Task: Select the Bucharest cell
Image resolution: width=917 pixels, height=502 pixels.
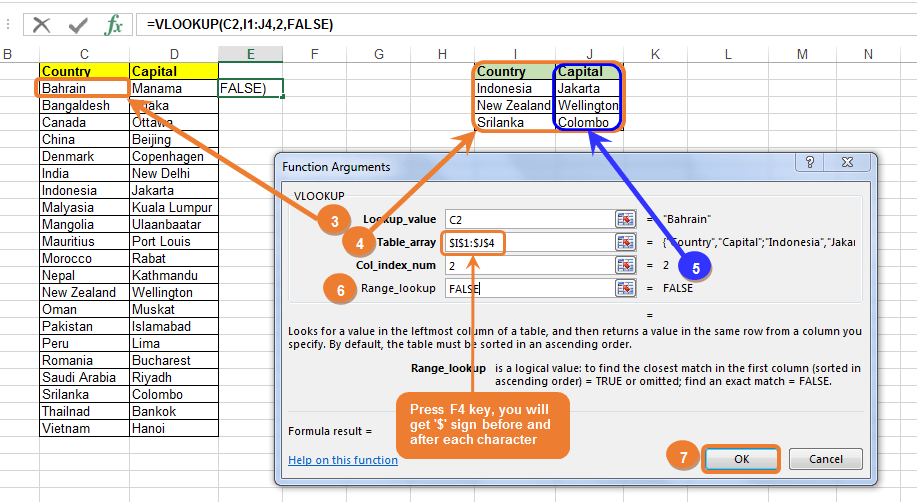Action: [174, 360]
